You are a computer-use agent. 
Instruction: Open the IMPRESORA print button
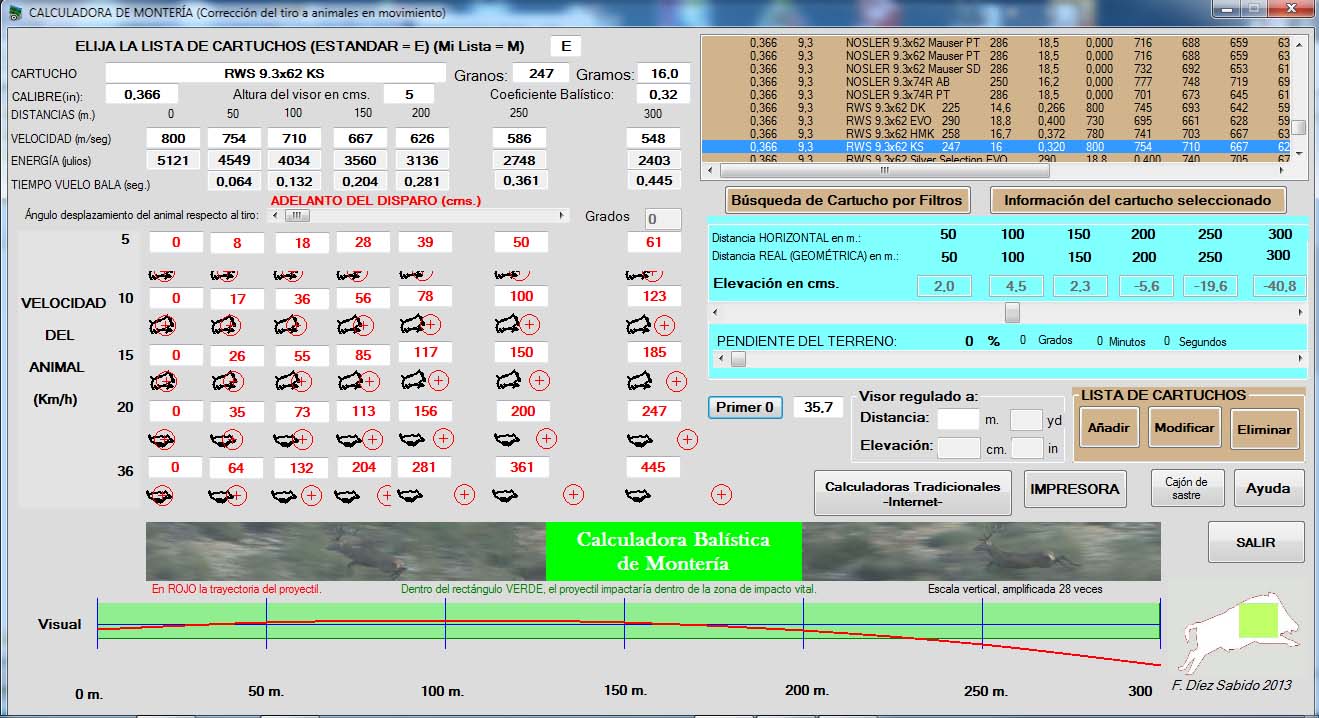1074,489
